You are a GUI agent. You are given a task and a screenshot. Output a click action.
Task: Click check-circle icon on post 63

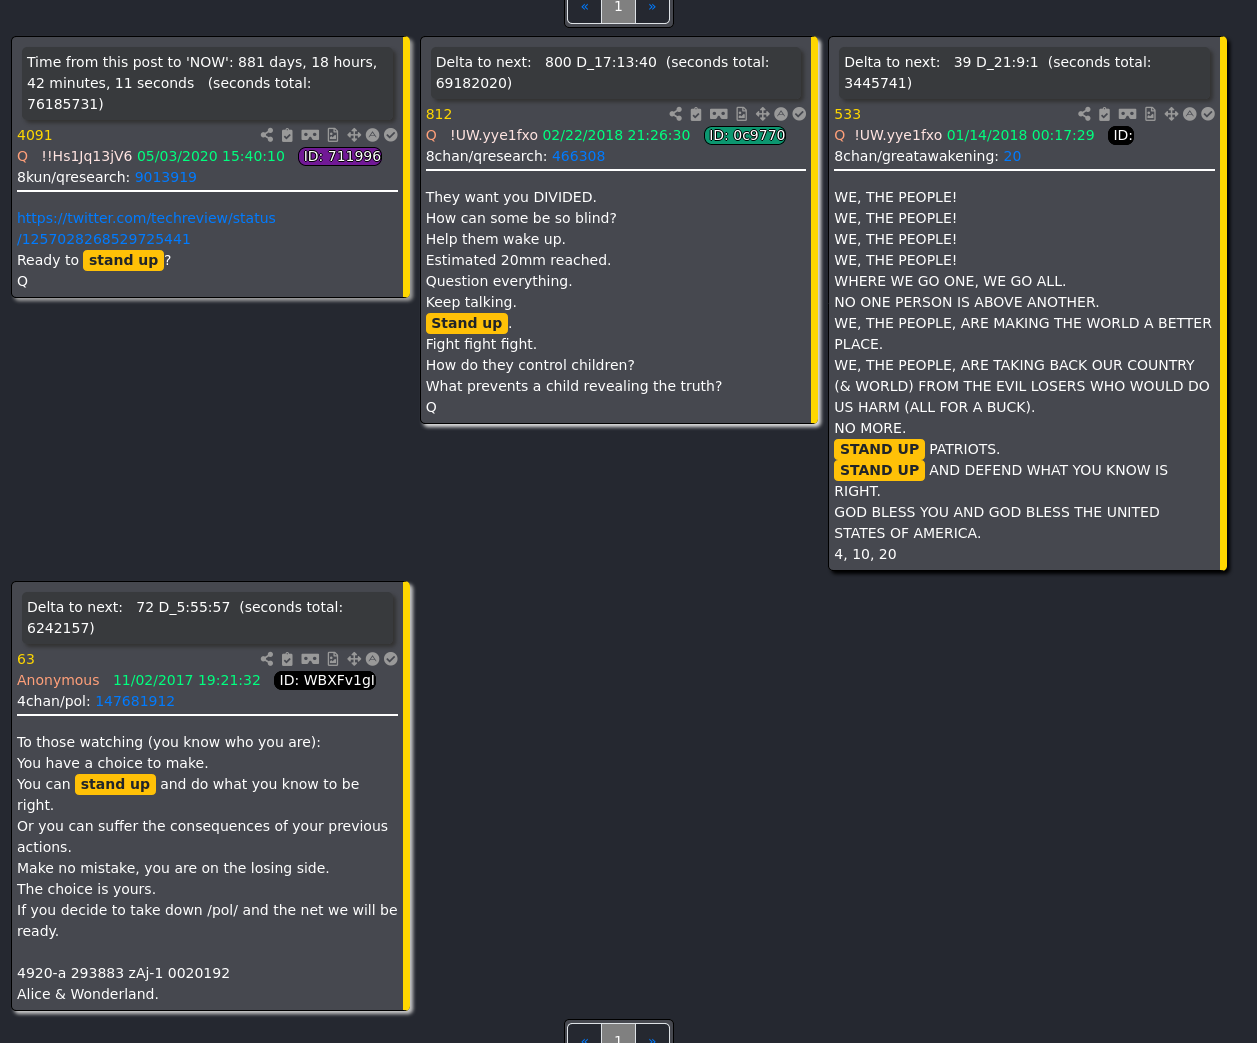pyautogui.click(x=391, y=659)
